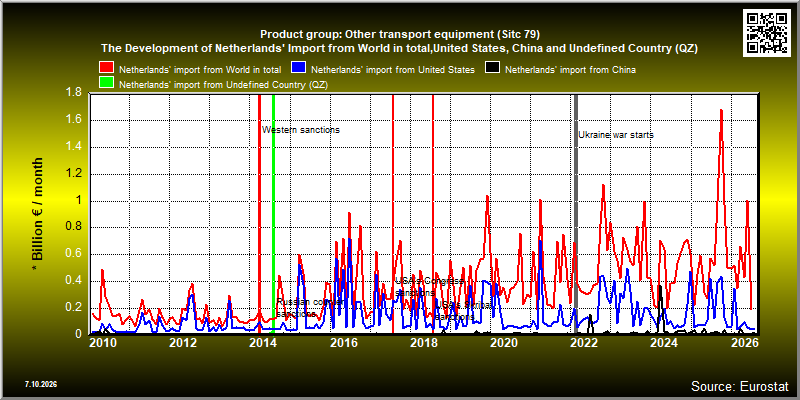Click the "Ukraine war starts" annotation

point(616,135)
